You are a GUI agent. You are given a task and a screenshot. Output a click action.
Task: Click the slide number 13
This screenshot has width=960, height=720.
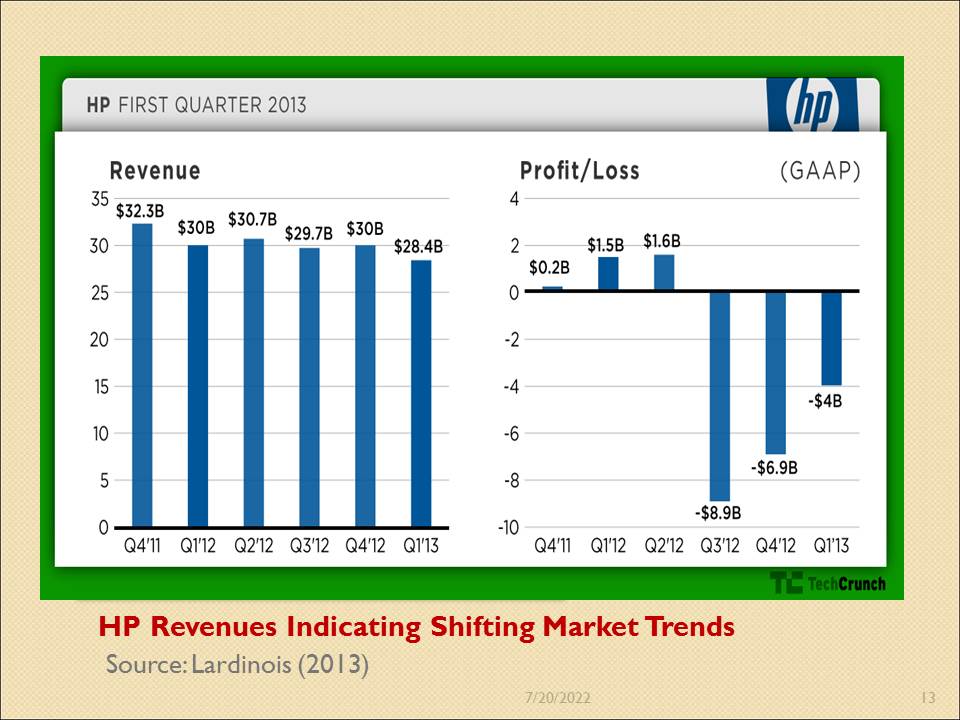point(925,696)
